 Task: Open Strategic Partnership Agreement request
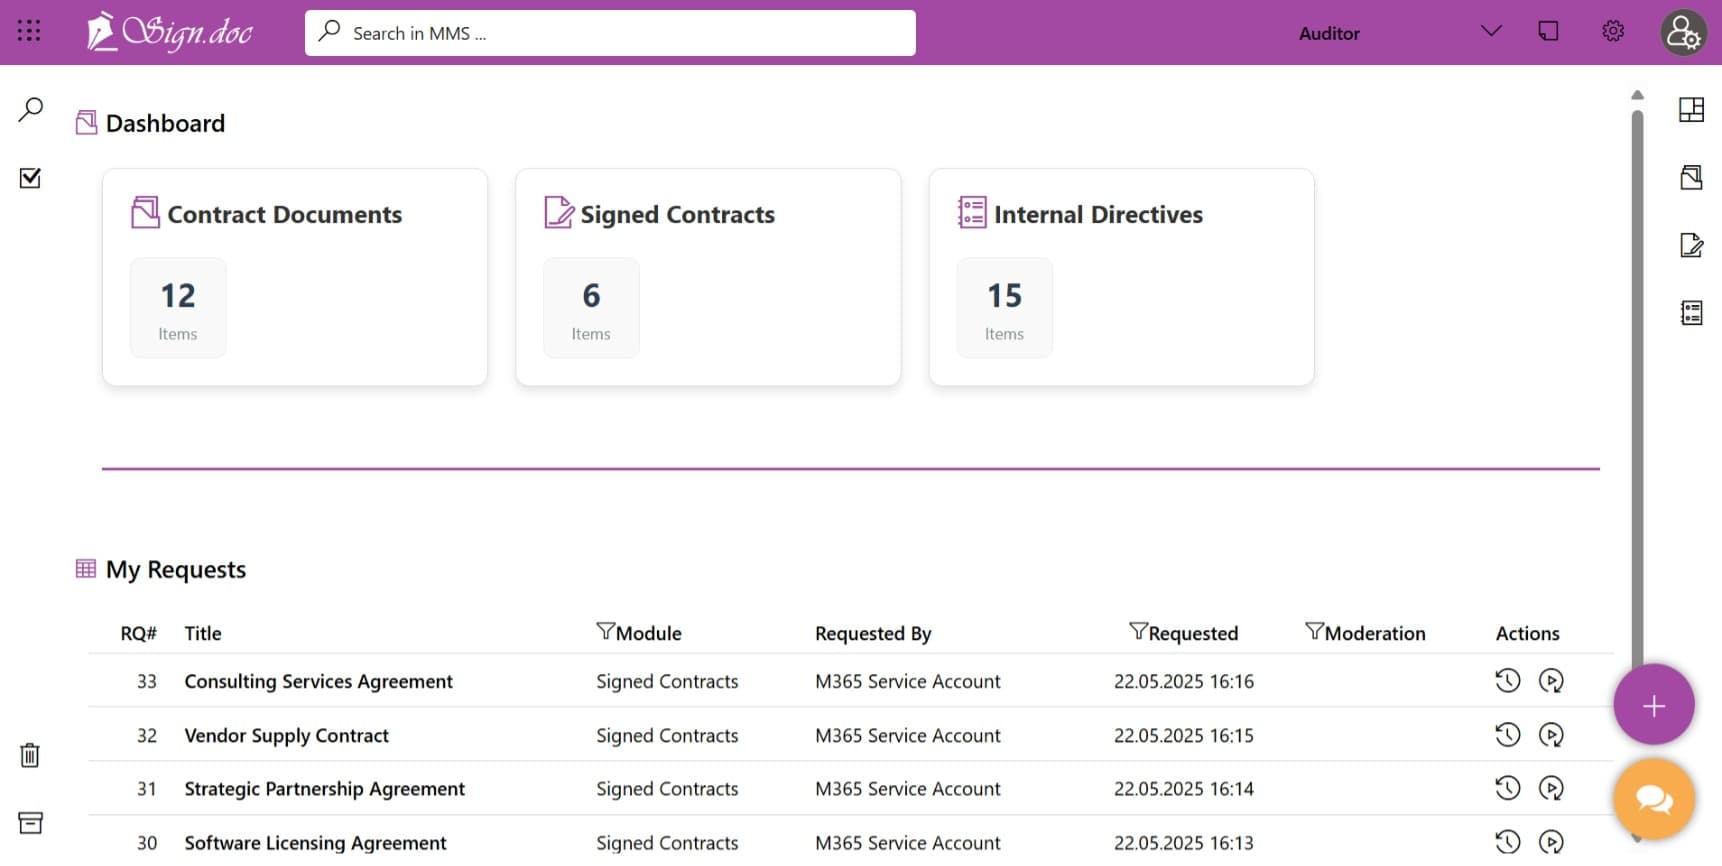[x=324, y=789]
